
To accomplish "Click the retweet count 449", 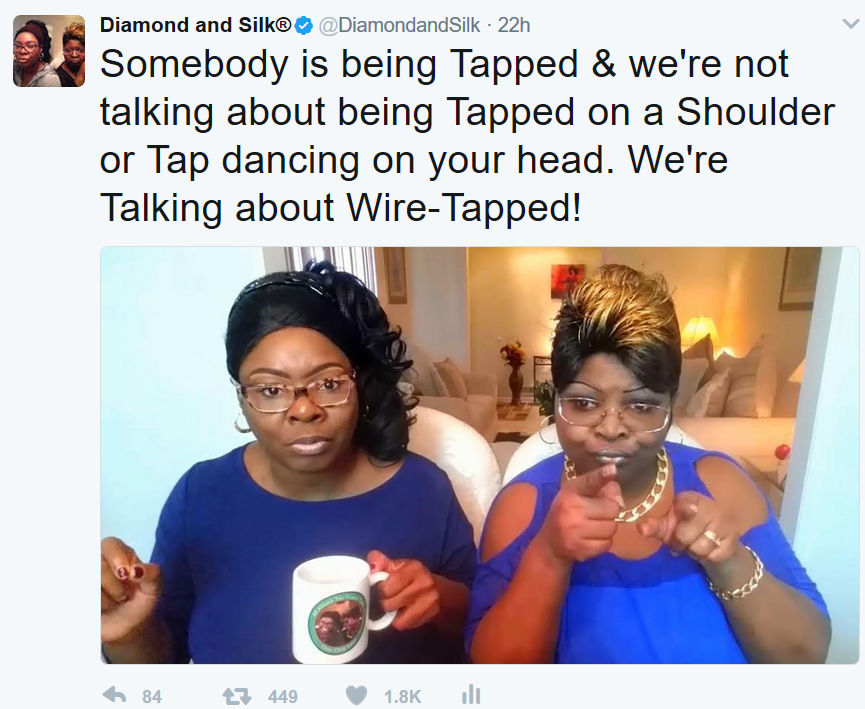I will [282, 697].
